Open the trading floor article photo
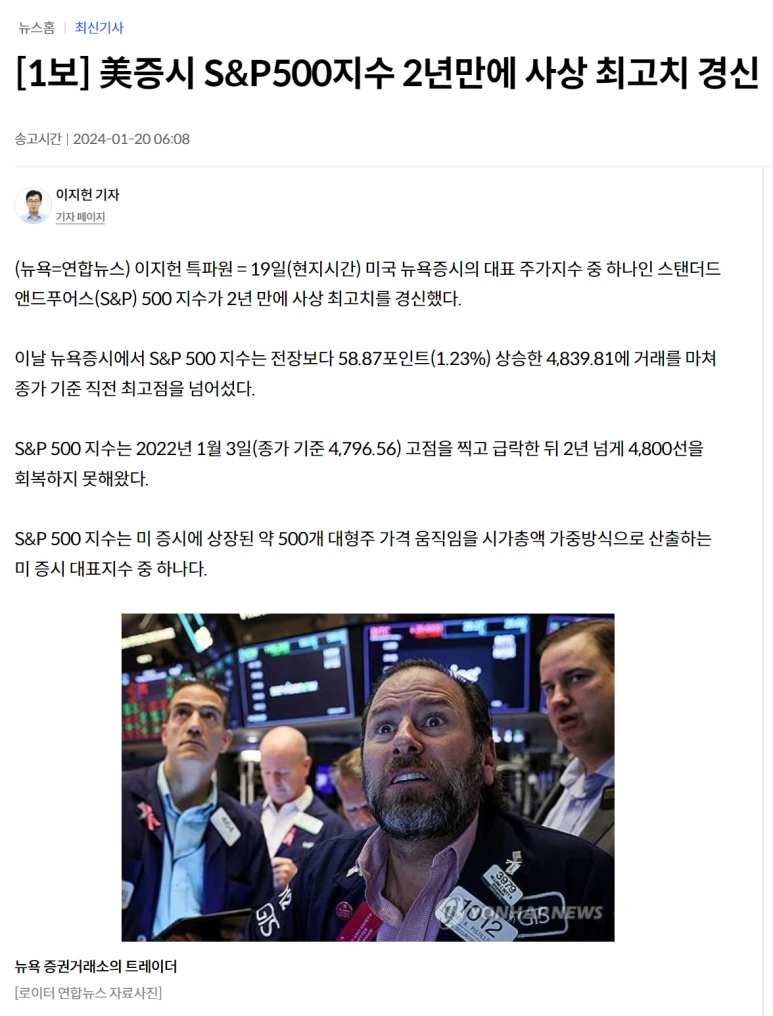Screen dimensions: 773x1016 (368, 778)
